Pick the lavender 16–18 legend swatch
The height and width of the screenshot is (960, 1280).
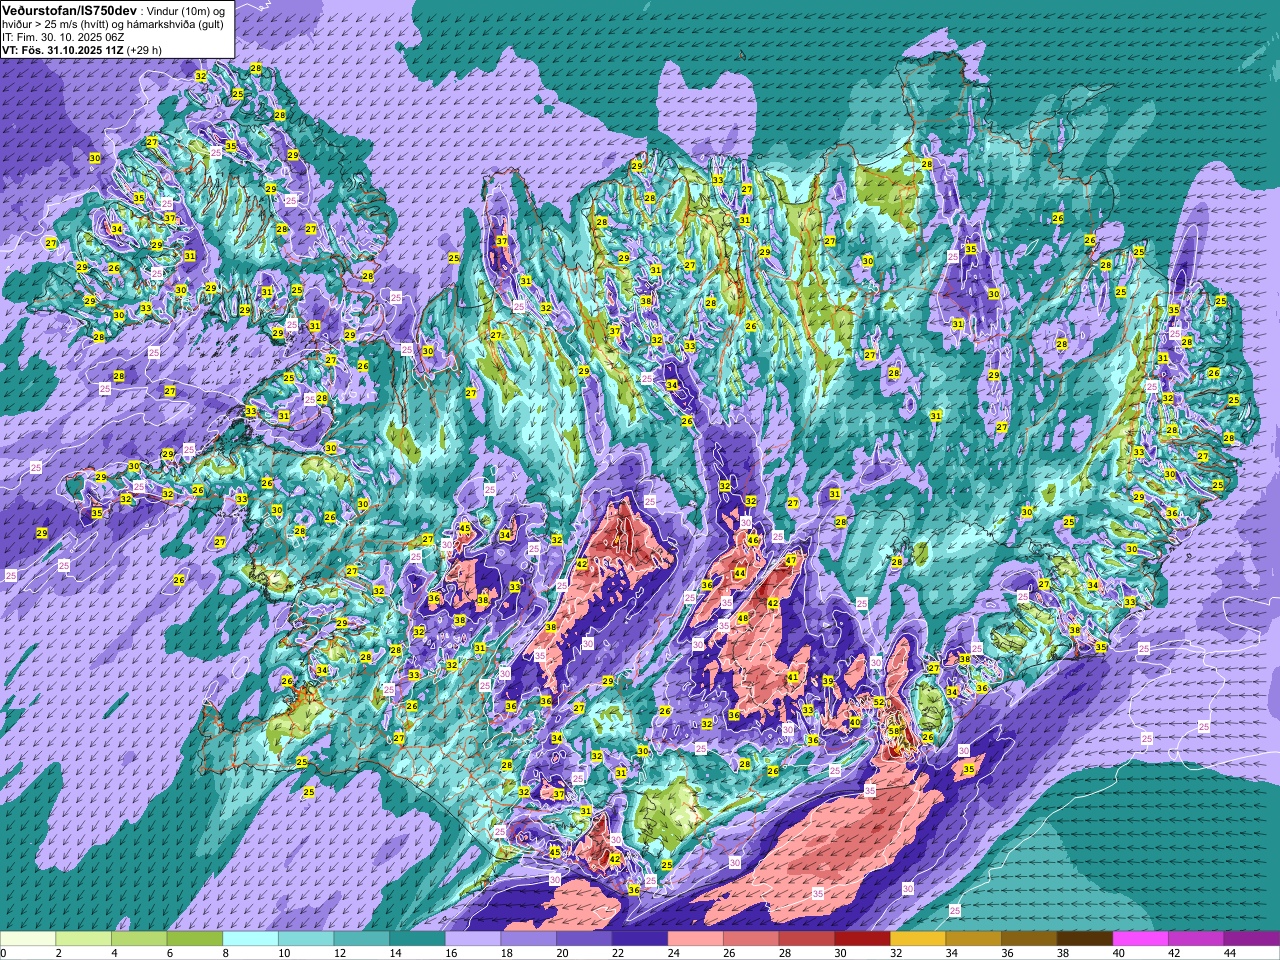pos(473,939)
